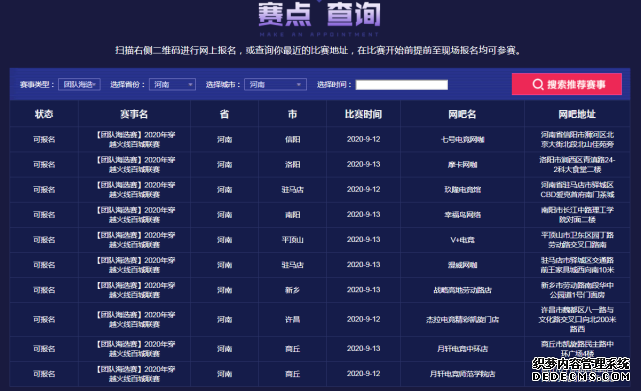
Task: Click the address cell starting 平顶山市卫东区
Action: pyautogui.click(x=577, y=240)
